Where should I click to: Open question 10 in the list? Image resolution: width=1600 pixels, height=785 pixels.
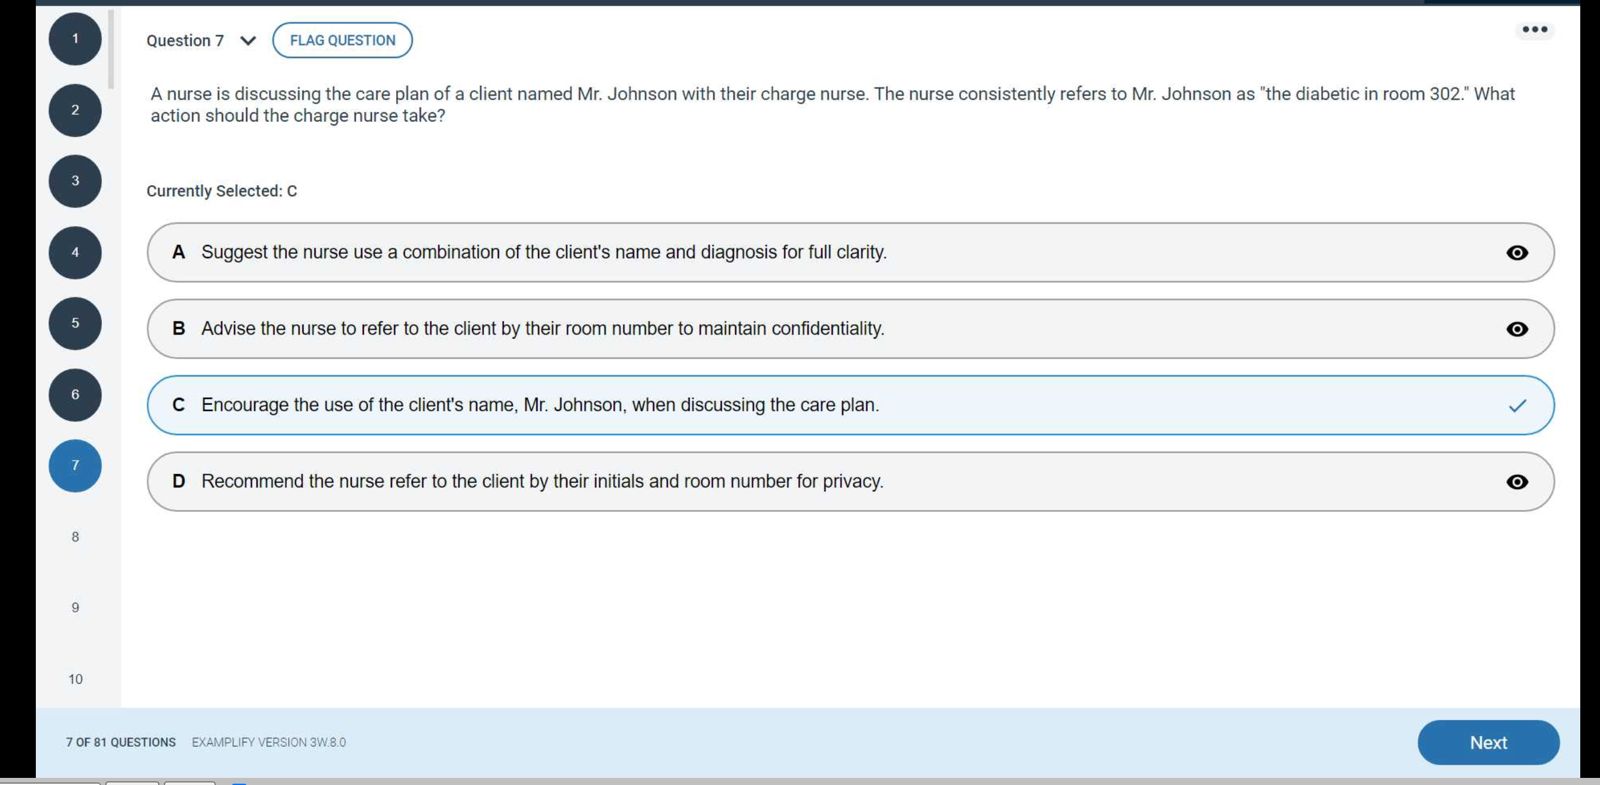pos(75,679)
